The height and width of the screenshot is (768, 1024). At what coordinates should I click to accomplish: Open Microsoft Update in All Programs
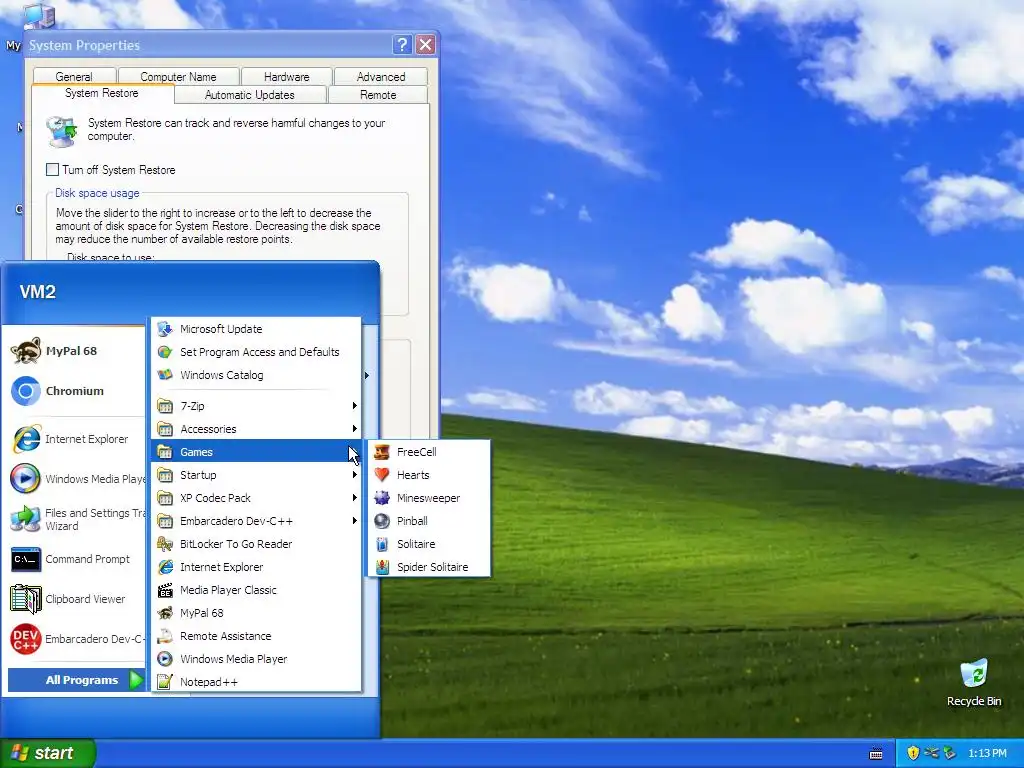point(257,329)
